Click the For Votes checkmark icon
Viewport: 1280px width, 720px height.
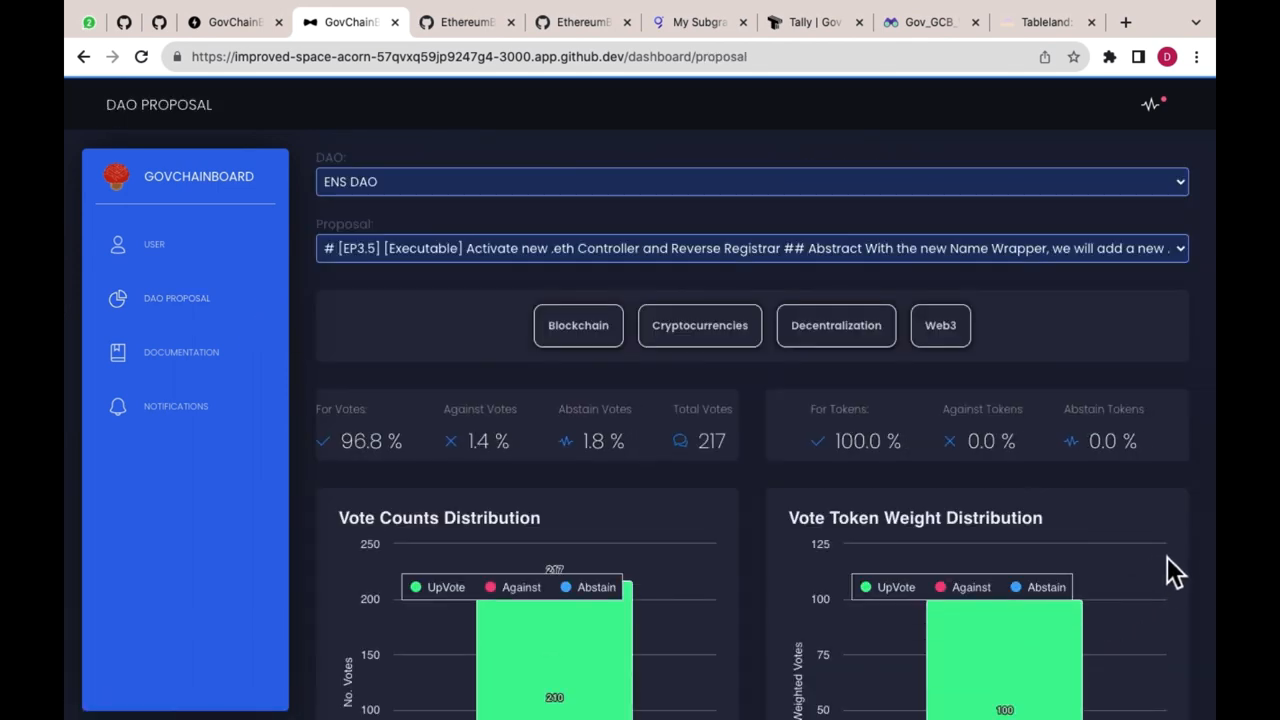coord(323,441)
